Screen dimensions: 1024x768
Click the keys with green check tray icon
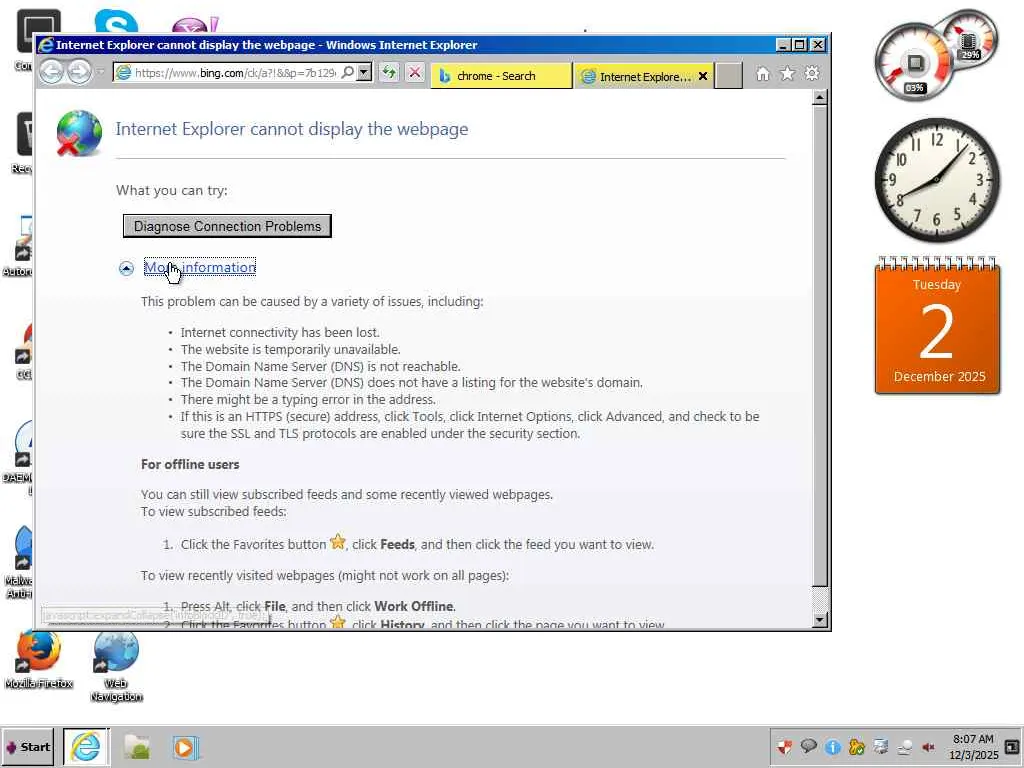point(857,747)
